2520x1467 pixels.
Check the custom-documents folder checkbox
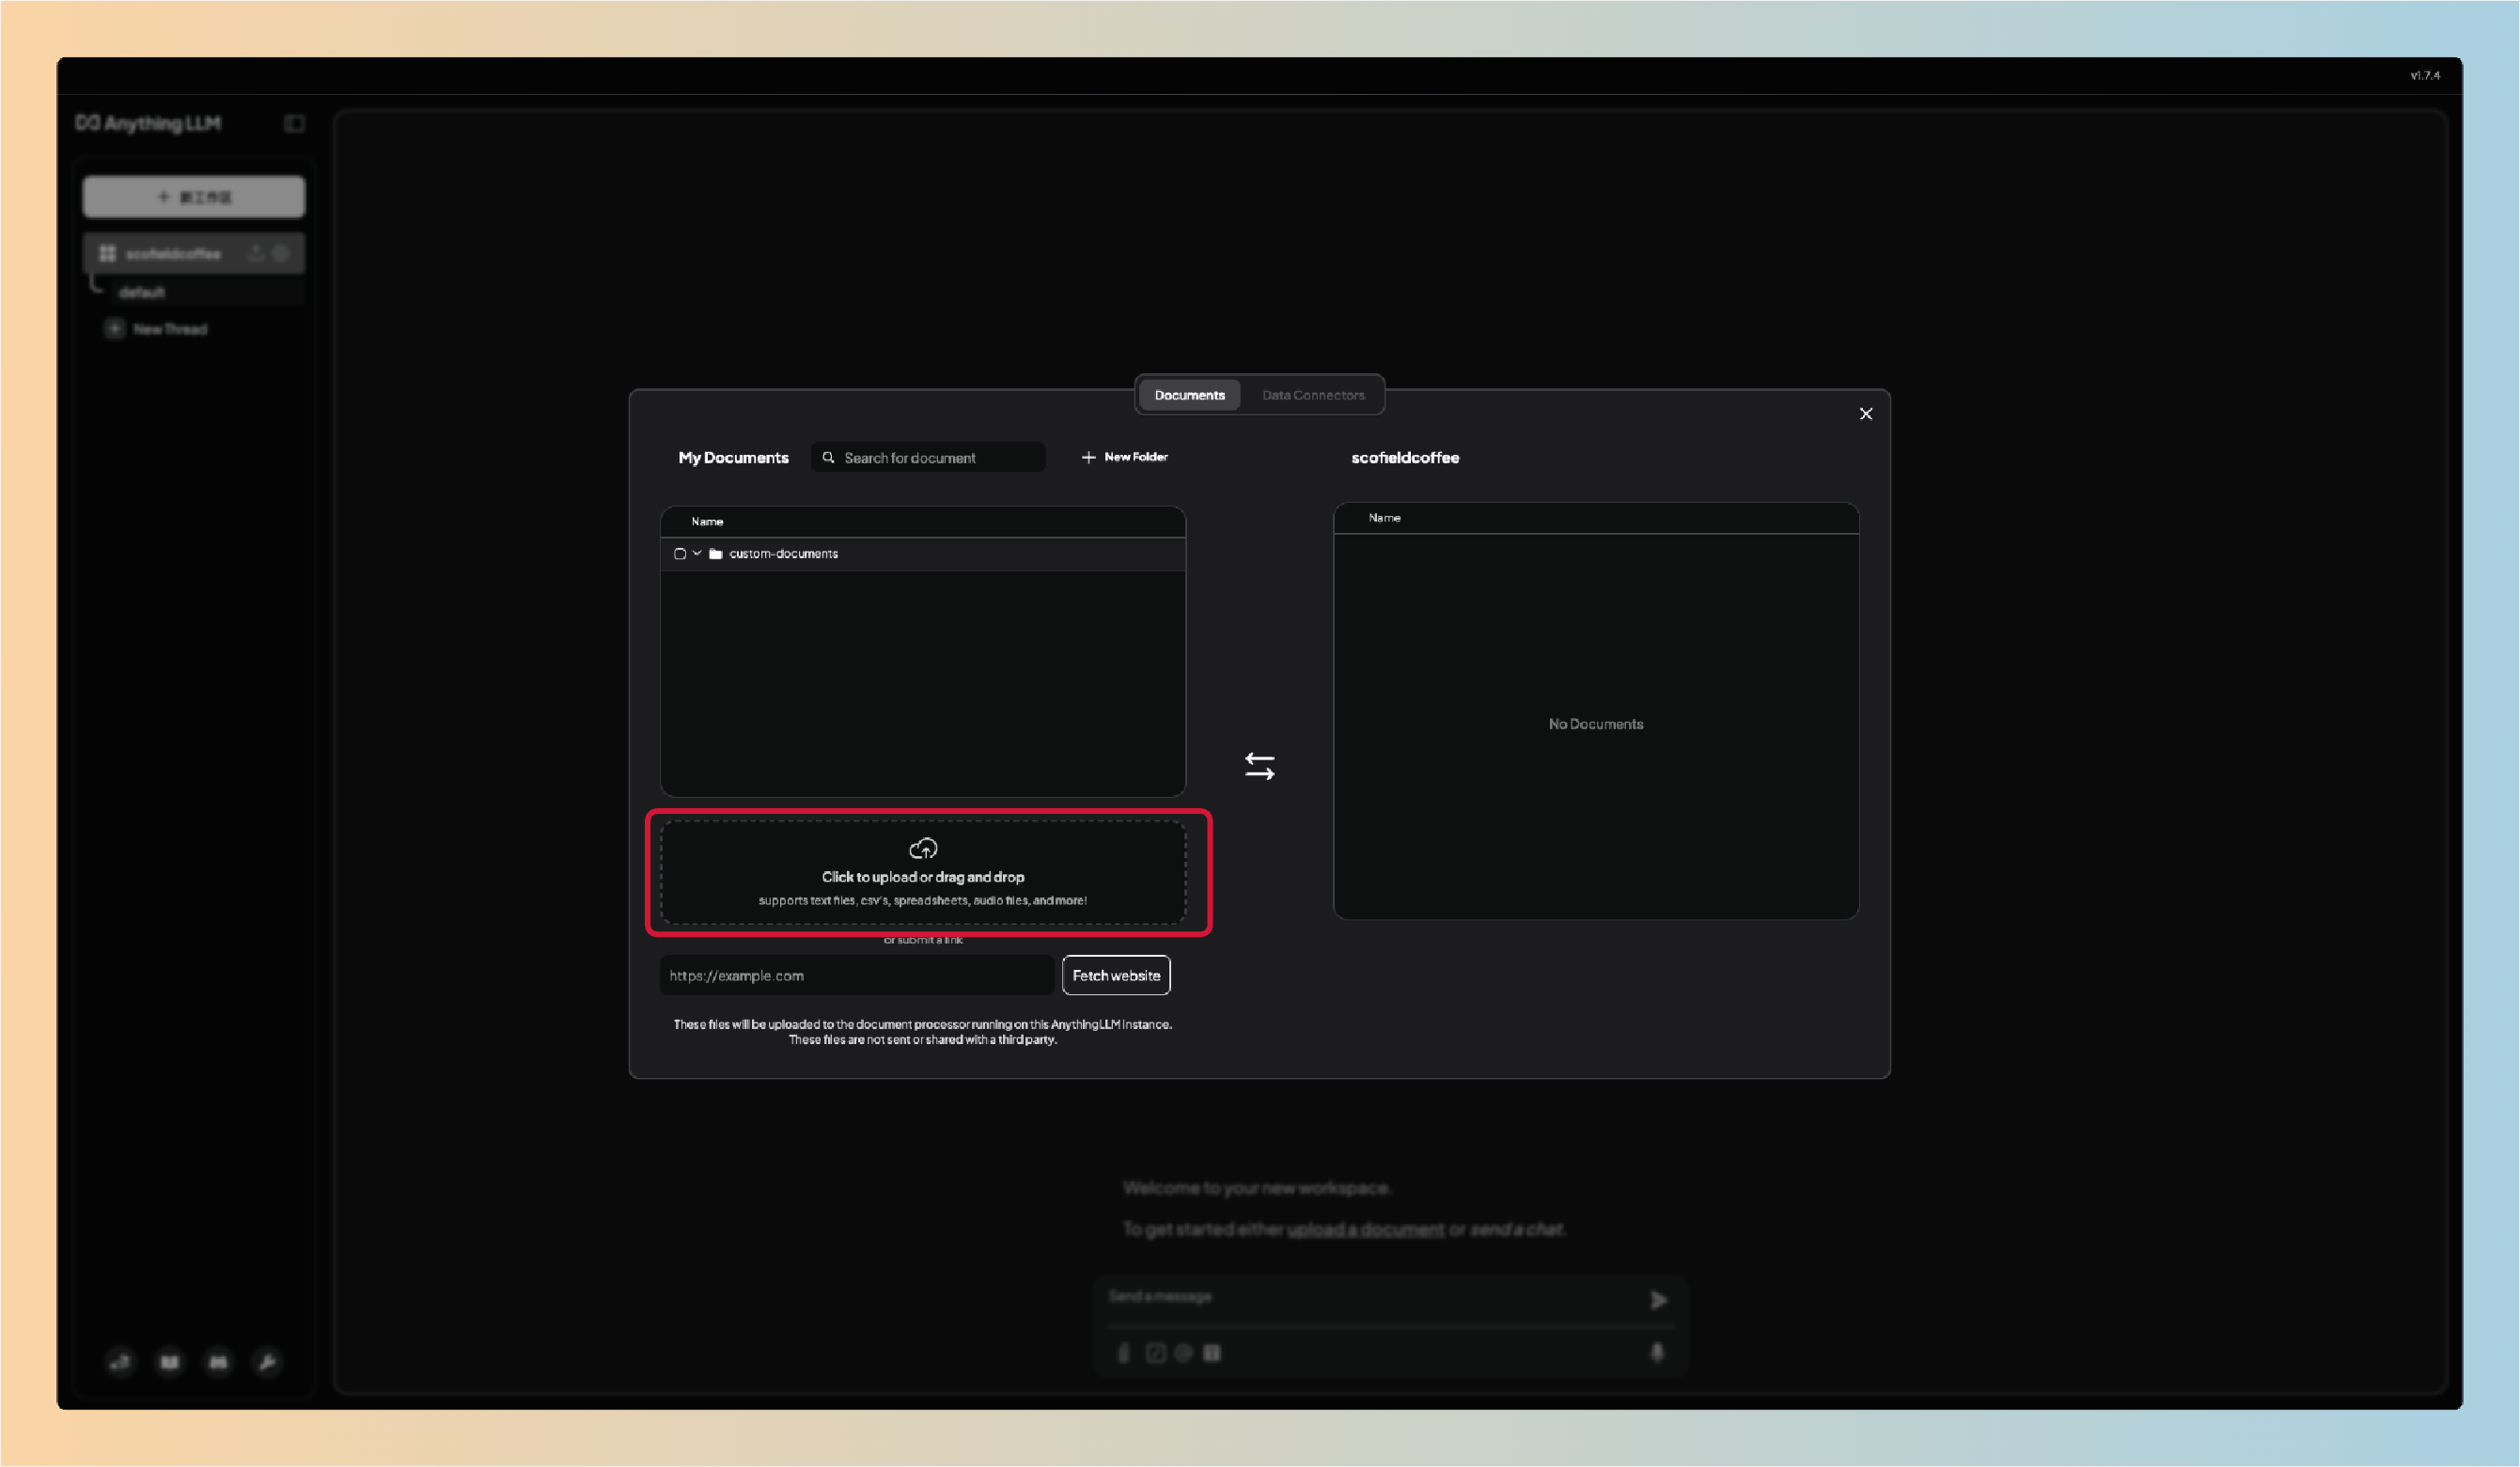680,553
